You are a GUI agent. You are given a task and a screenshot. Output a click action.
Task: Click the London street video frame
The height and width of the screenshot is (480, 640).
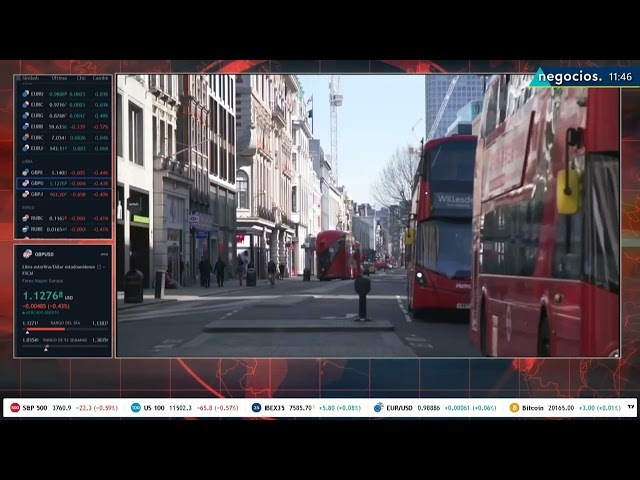[368, 215]
